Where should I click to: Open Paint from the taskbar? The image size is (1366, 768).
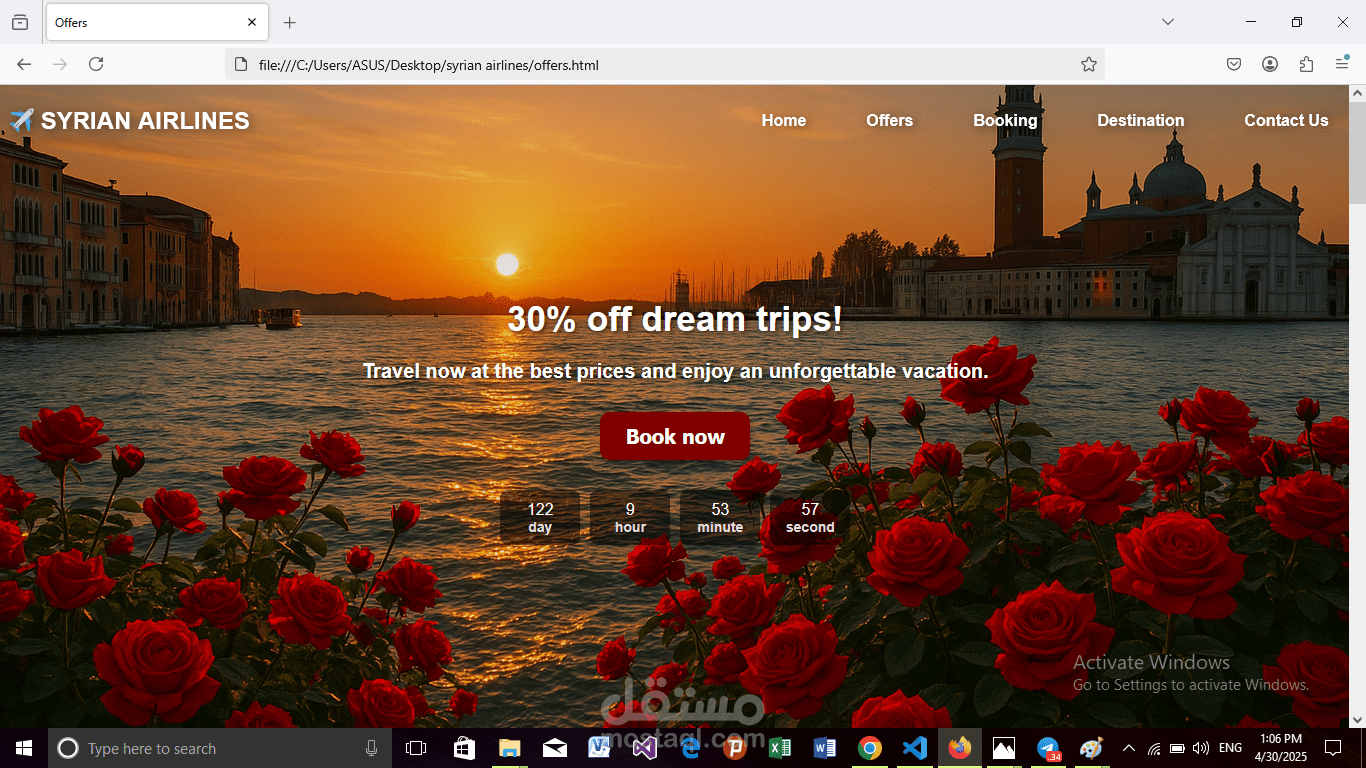[x=1091, y=748]
